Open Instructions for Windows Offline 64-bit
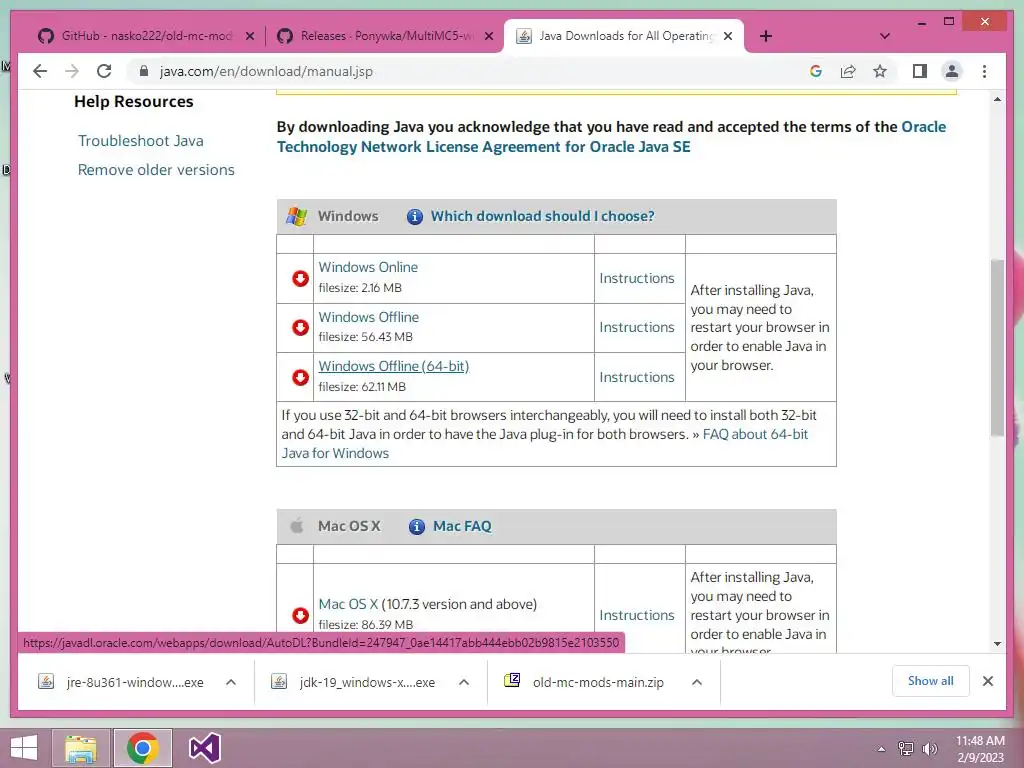Viewport: 1024px width, 768px height. click(x=637, y=377)
